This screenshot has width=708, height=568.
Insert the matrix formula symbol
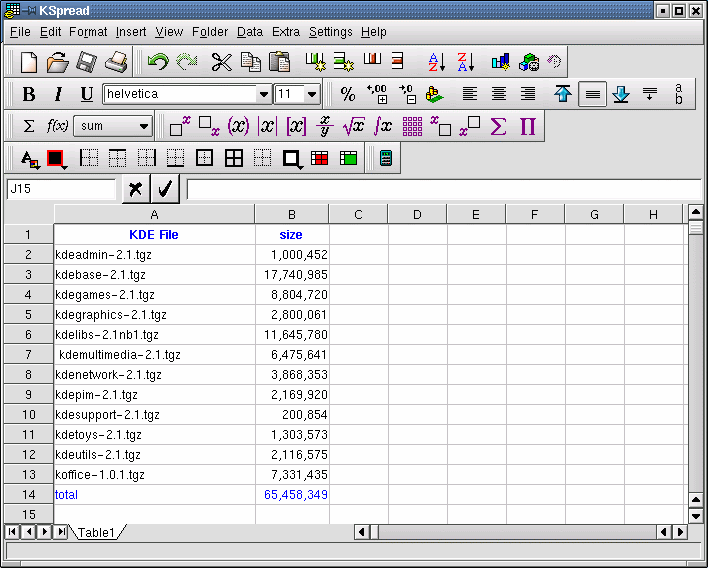pyautogui.click(x=412, y=126)
